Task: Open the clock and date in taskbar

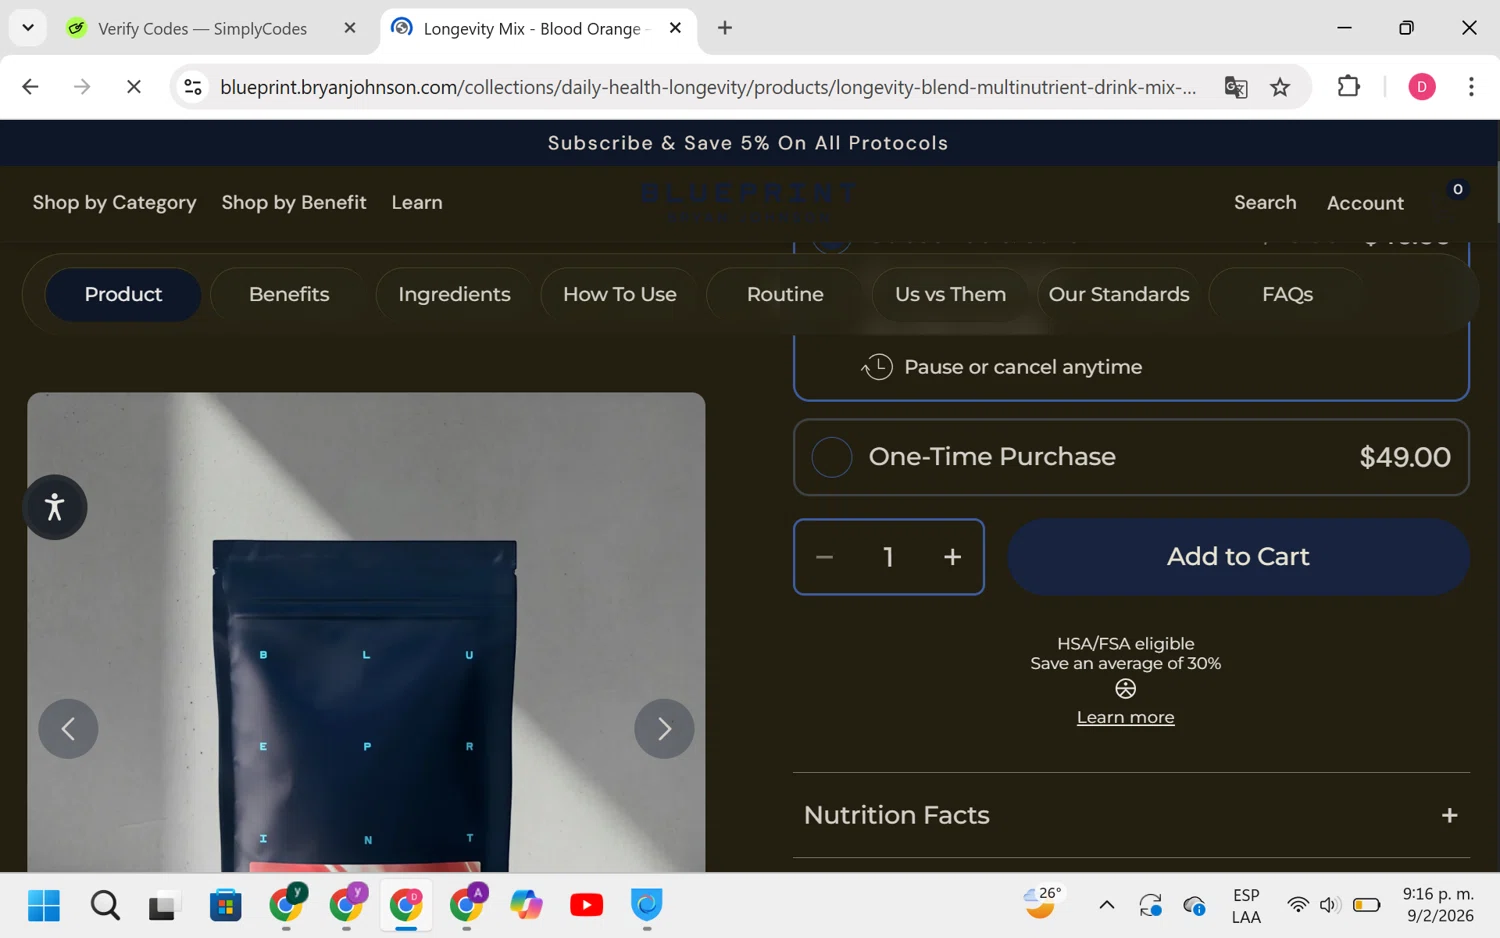Action: coord(1438,905)
